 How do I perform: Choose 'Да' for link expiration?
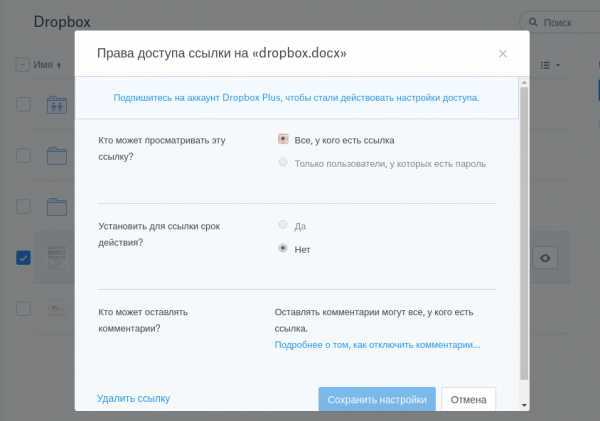283,224
